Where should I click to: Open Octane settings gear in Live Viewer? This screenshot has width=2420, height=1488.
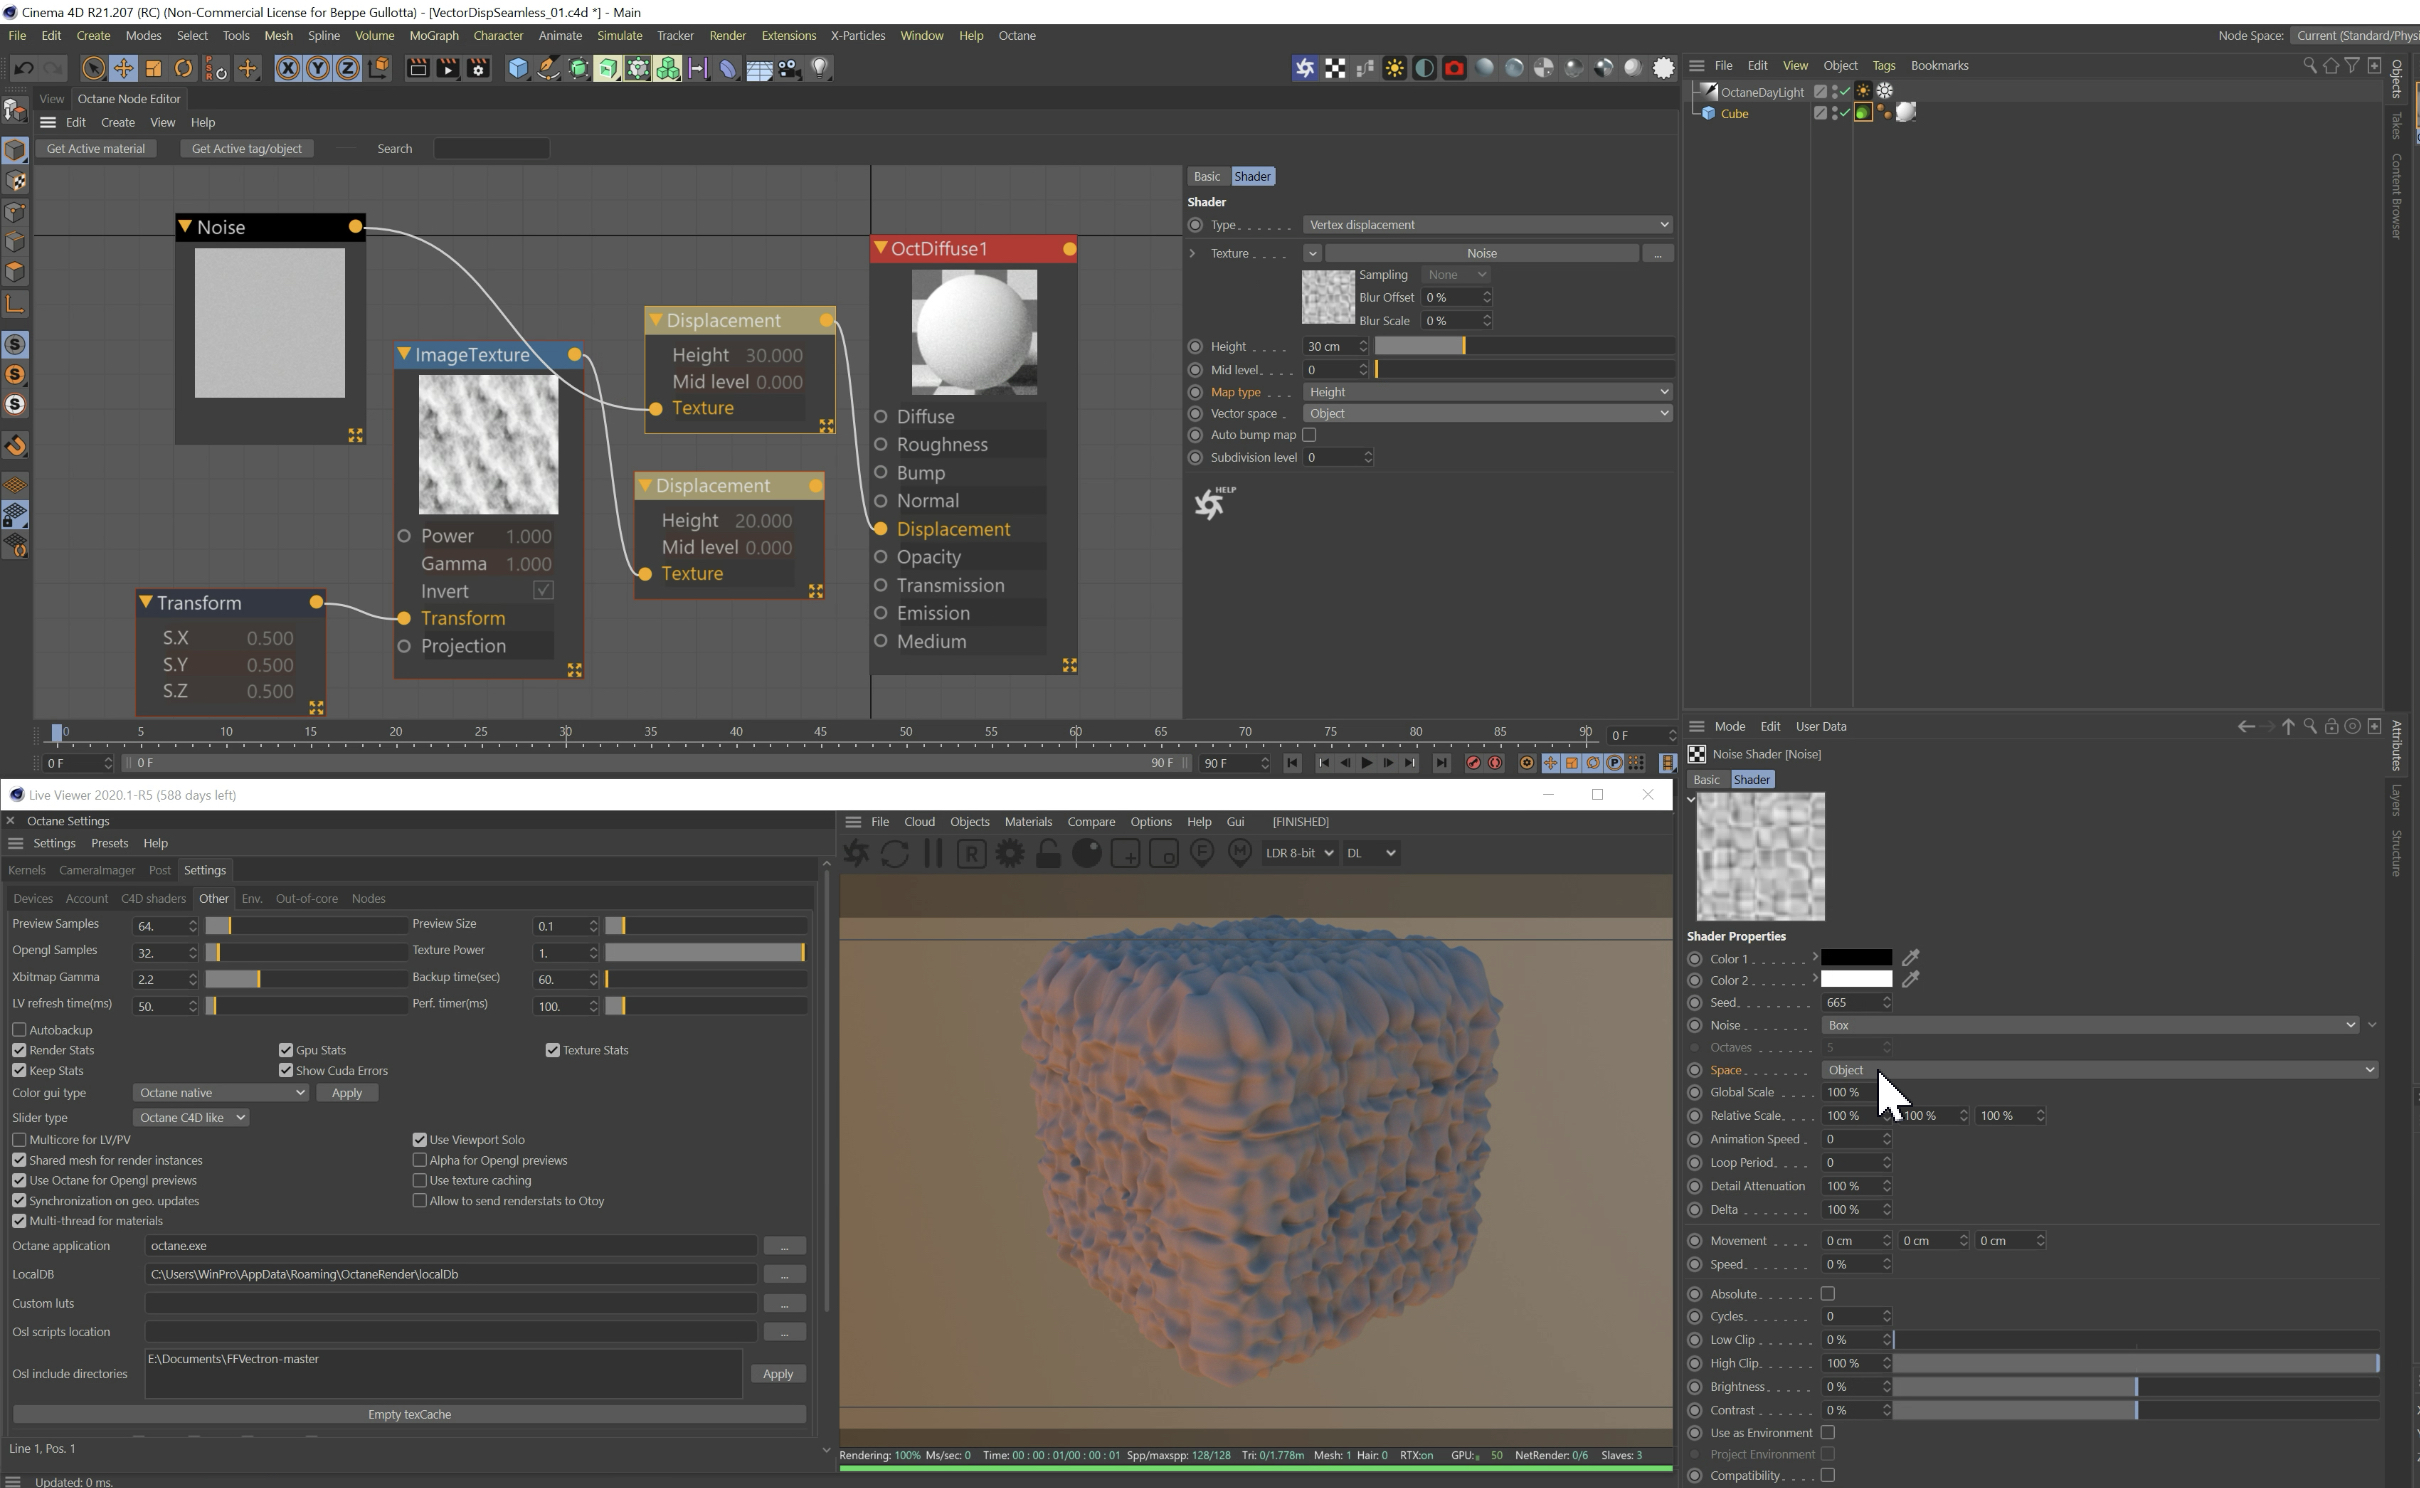(x=1010, y=853)
